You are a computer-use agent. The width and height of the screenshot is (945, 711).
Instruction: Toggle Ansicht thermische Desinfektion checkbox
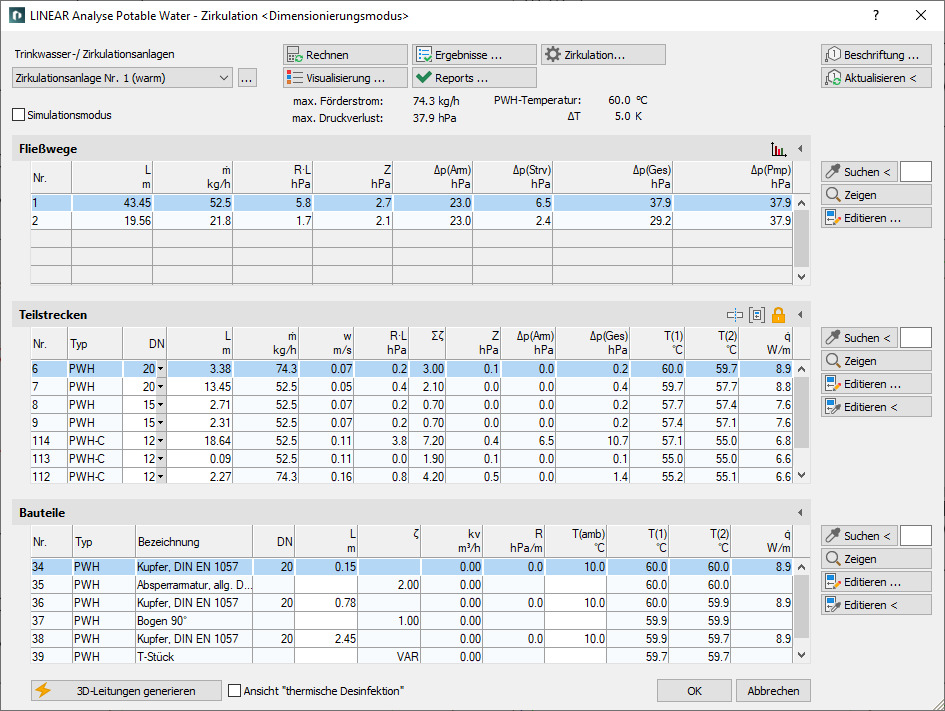[234, 691]
